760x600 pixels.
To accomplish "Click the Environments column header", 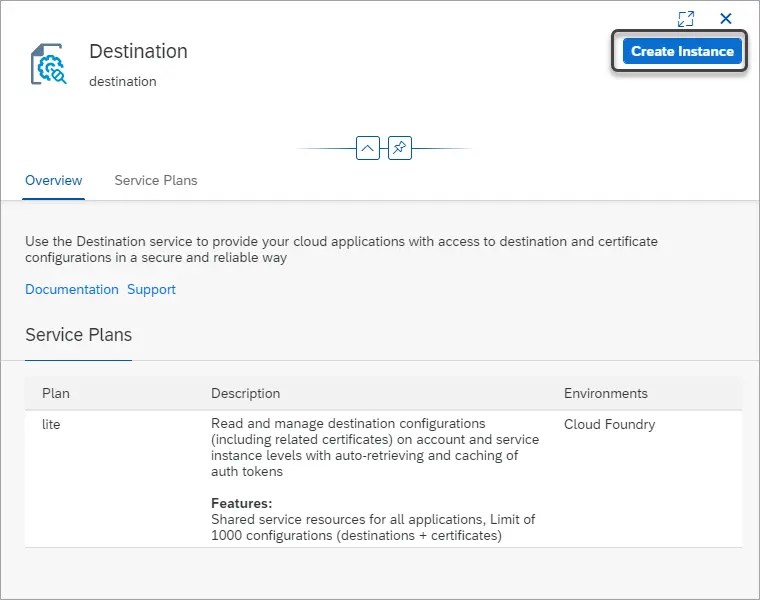I will click(x=606, y=393).
